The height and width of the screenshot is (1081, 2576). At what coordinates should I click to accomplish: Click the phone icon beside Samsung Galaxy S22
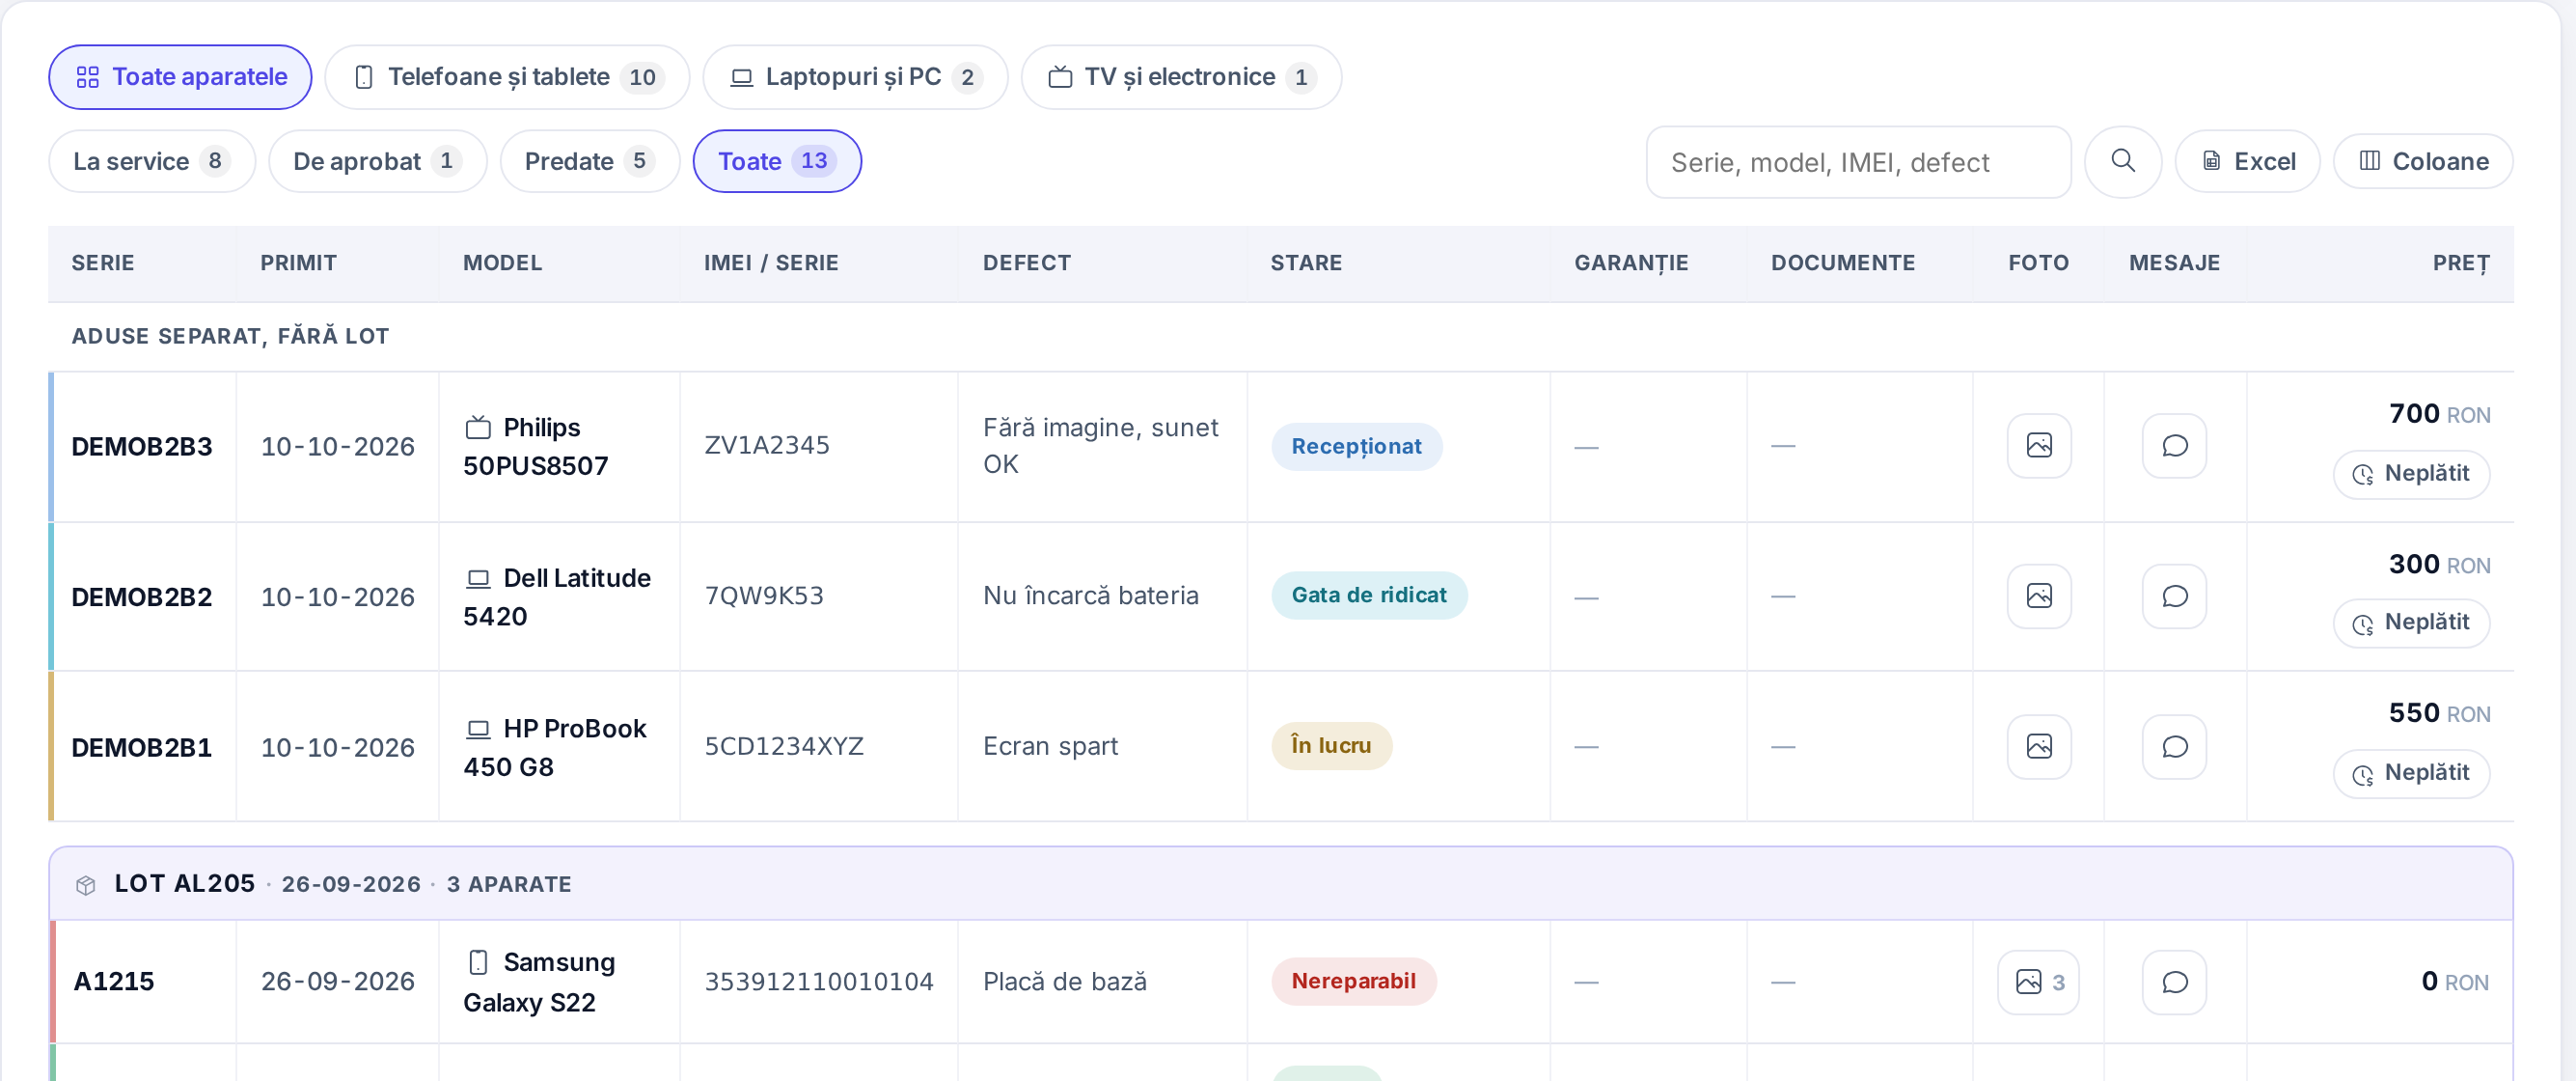pos(478,962)
